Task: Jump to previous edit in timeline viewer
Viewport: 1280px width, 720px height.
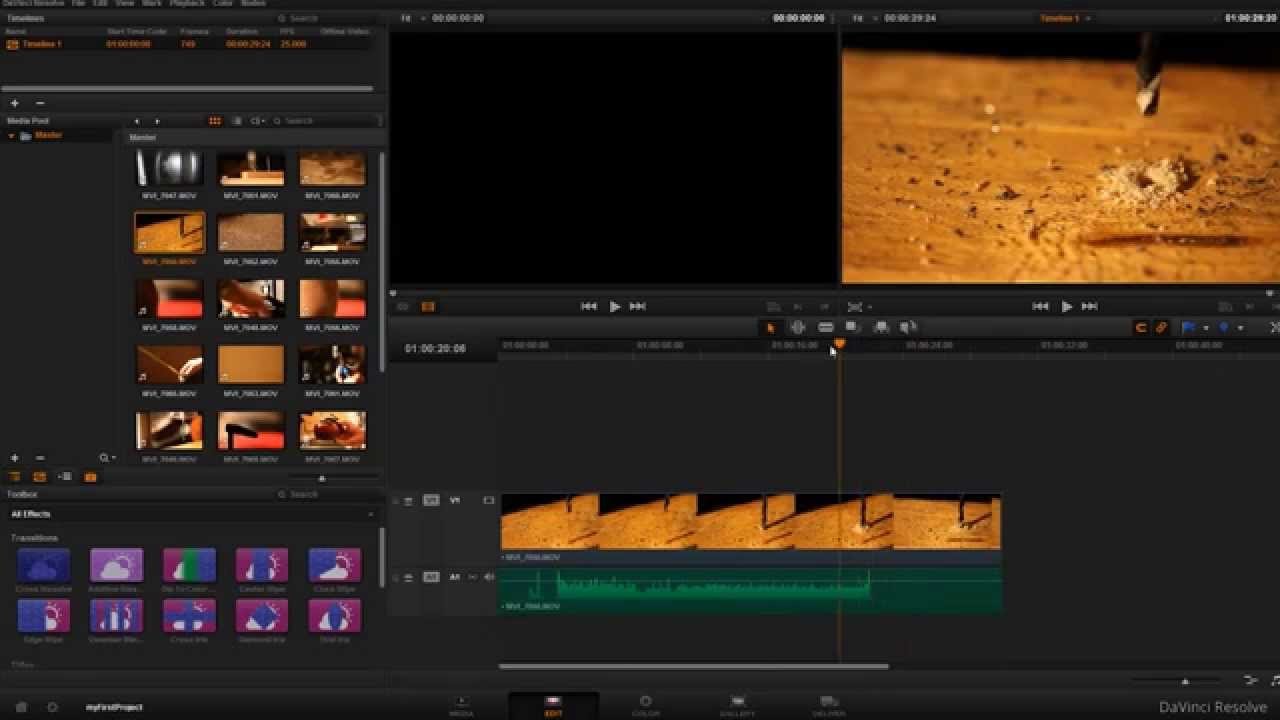Action: point(1040,307)
